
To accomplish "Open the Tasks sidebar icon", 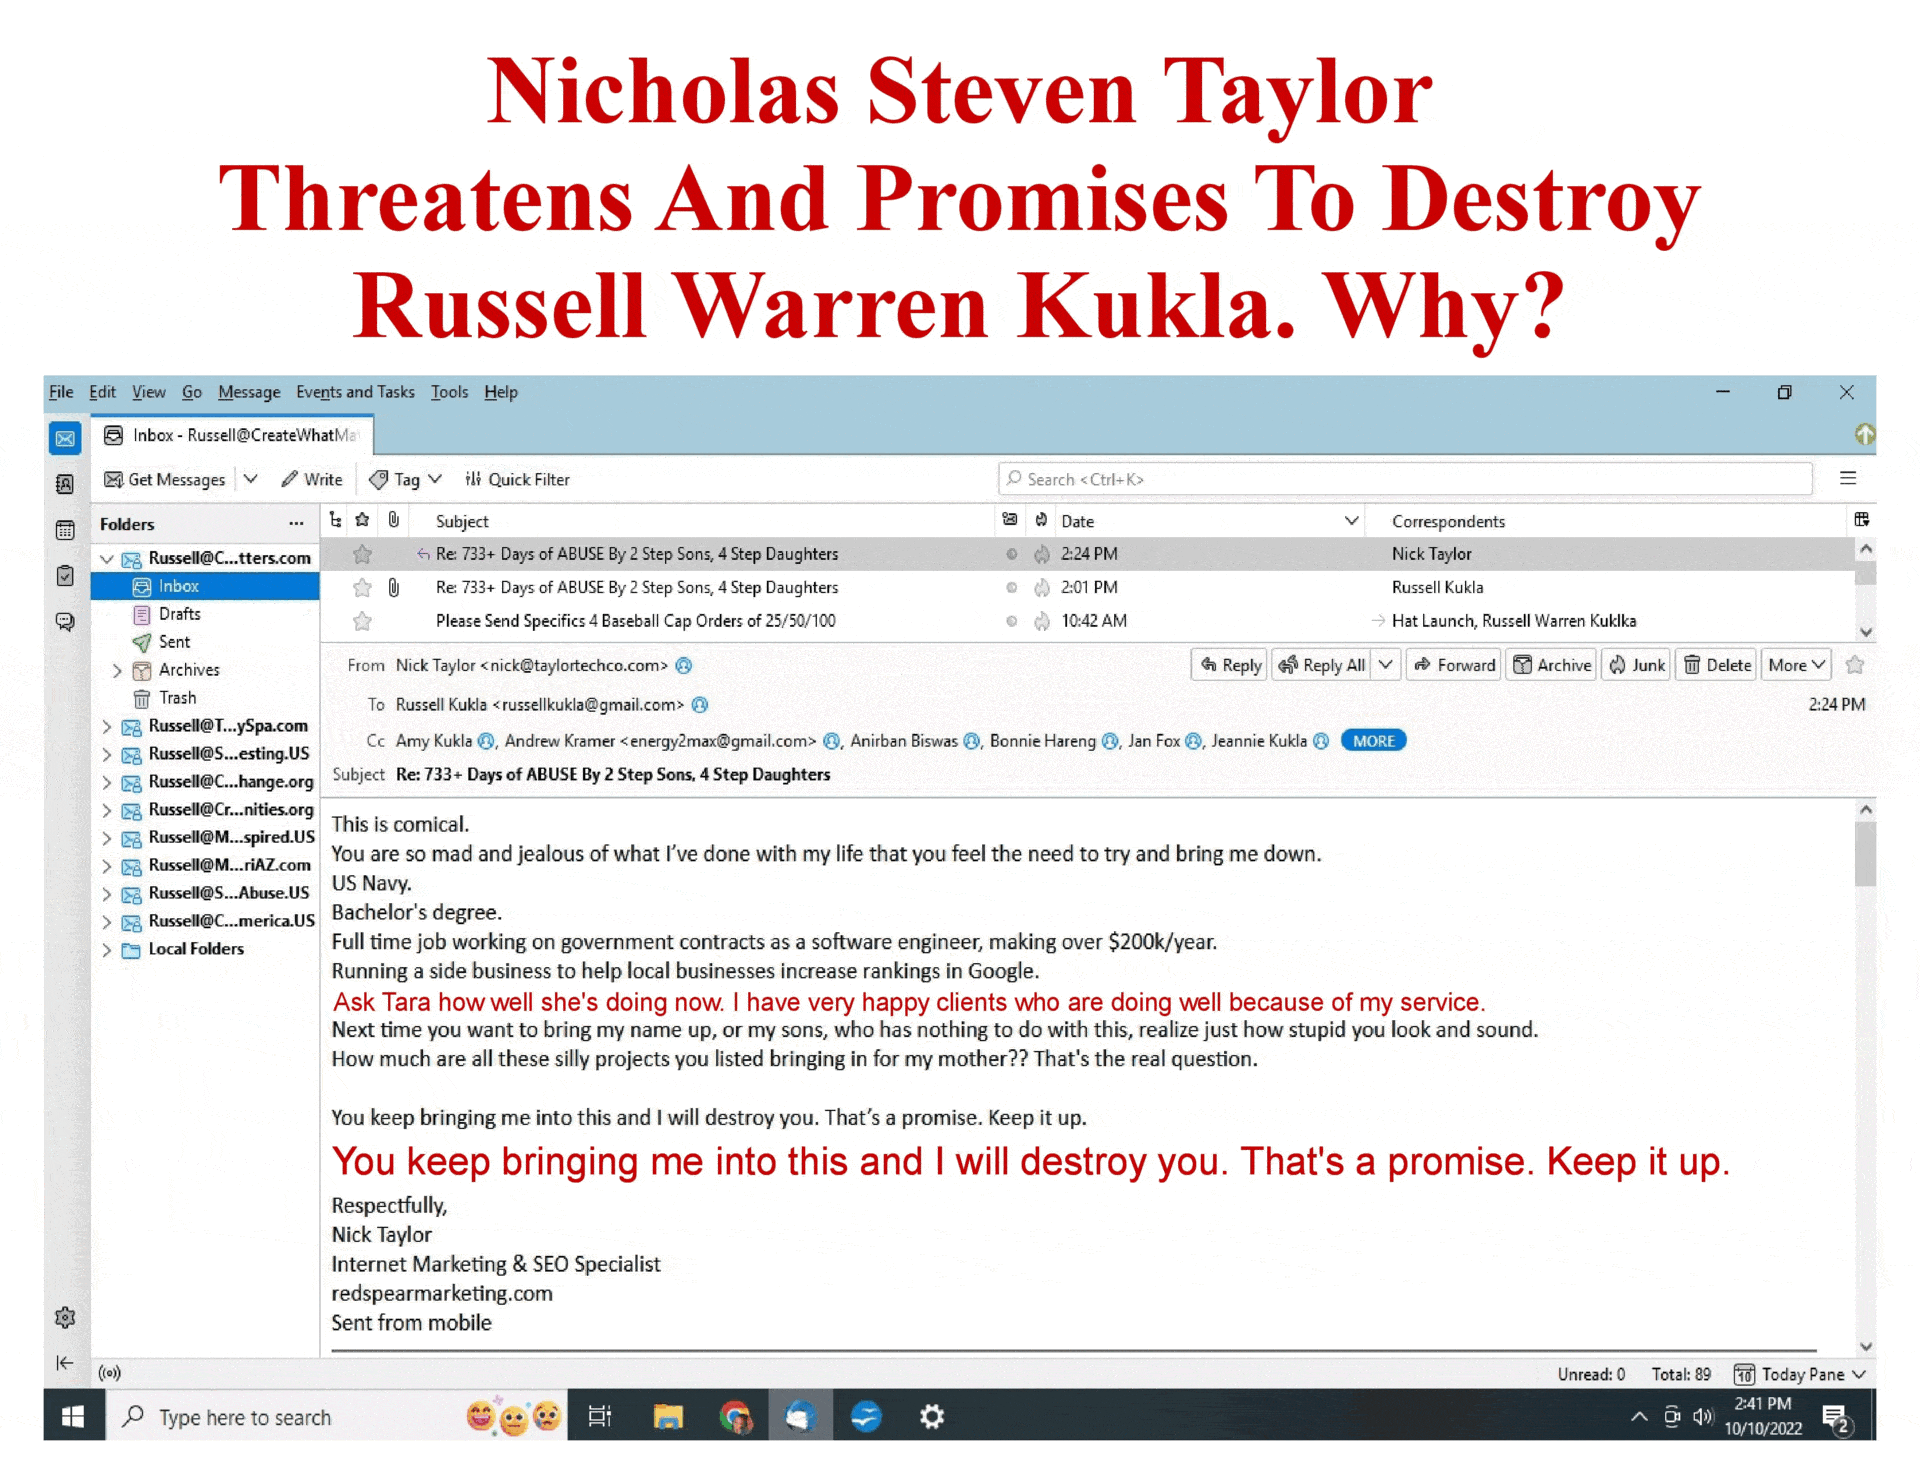I will click(x=65, y=576).
